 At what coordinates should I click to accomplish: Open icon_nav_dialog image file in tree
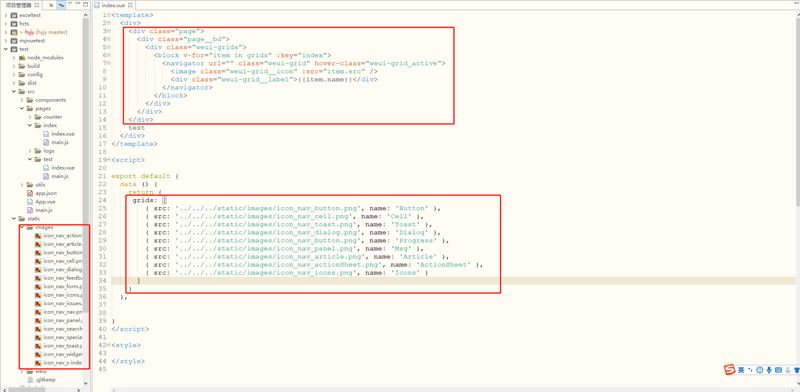point(63,269)
